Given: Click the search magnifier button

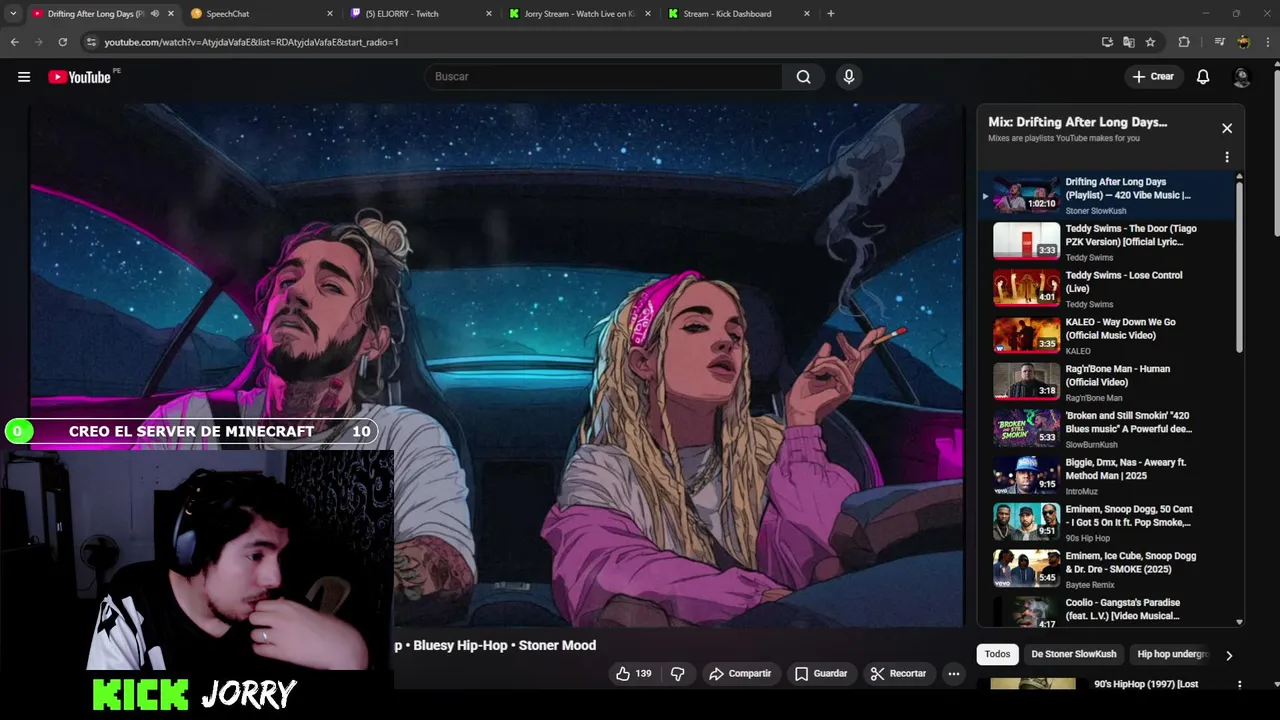Looking at the screenshot, I should coord(803,77).
